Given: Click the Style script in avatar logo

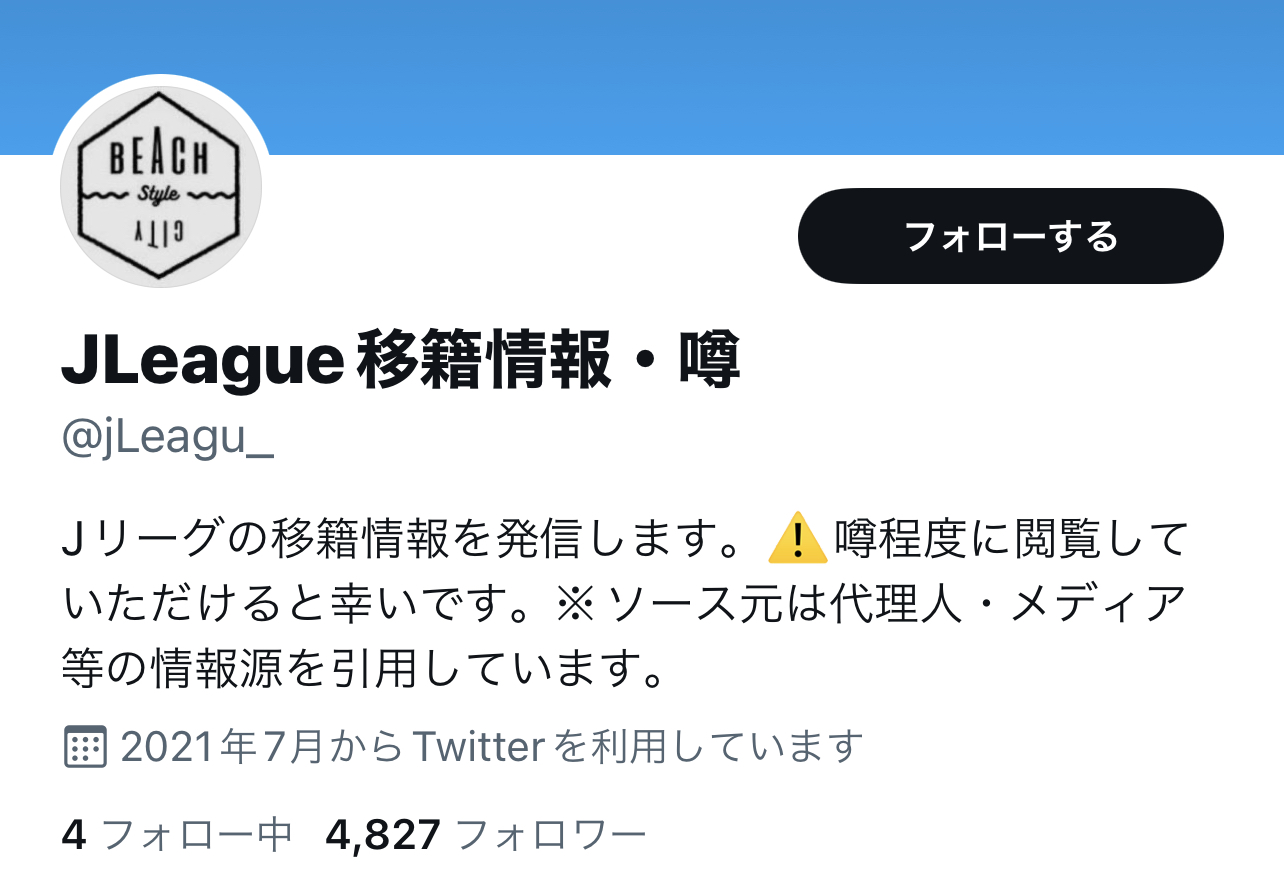Looking at the screenshot, I should 160,194.
